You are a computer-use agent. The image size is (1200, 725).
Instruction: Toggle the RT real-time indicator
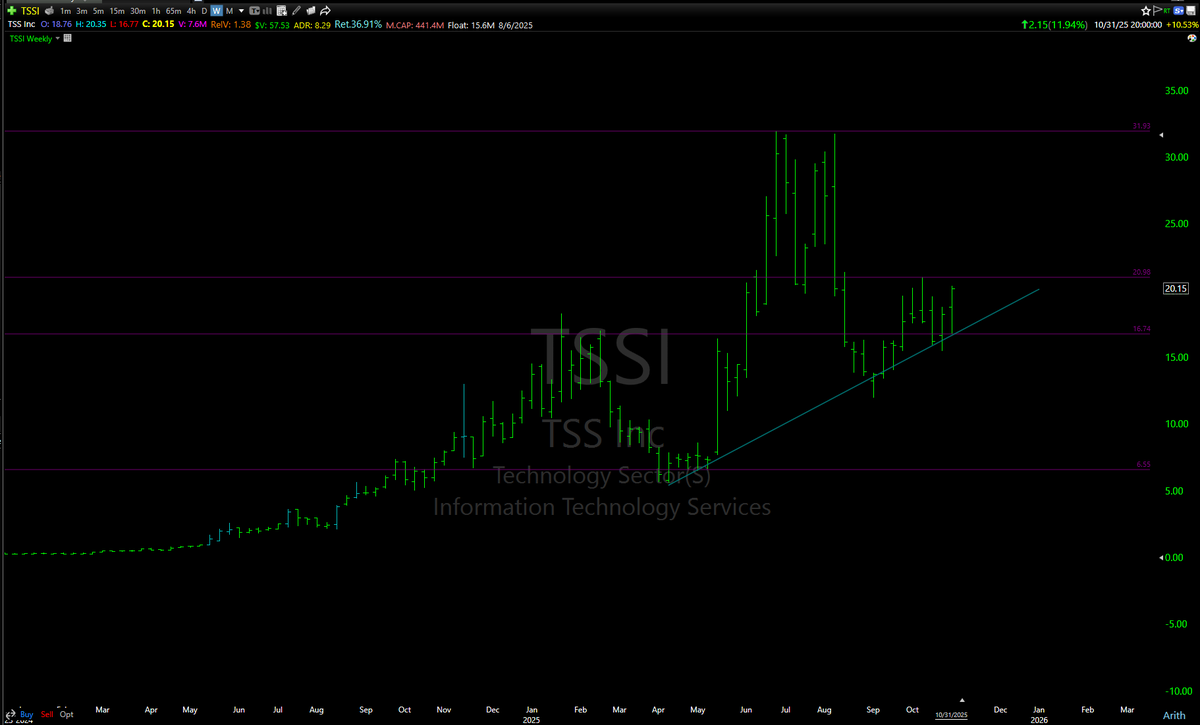[x=1167, y=11]
